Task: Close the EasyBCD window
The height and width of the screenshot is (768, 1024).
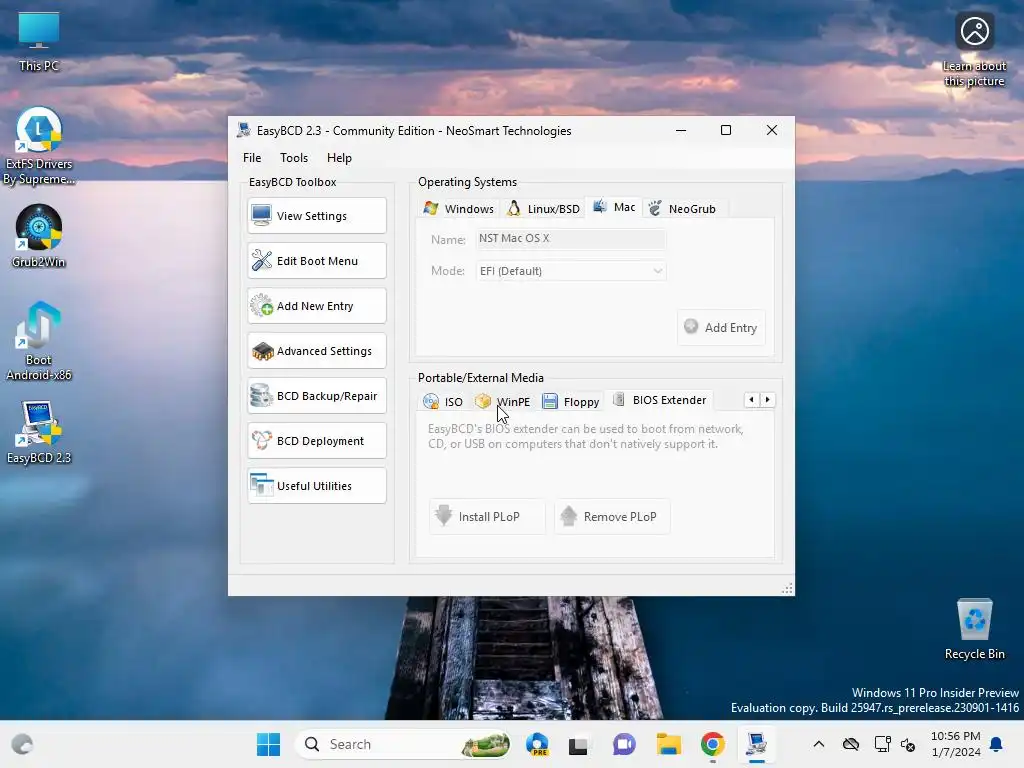Action: pos(771,130)
